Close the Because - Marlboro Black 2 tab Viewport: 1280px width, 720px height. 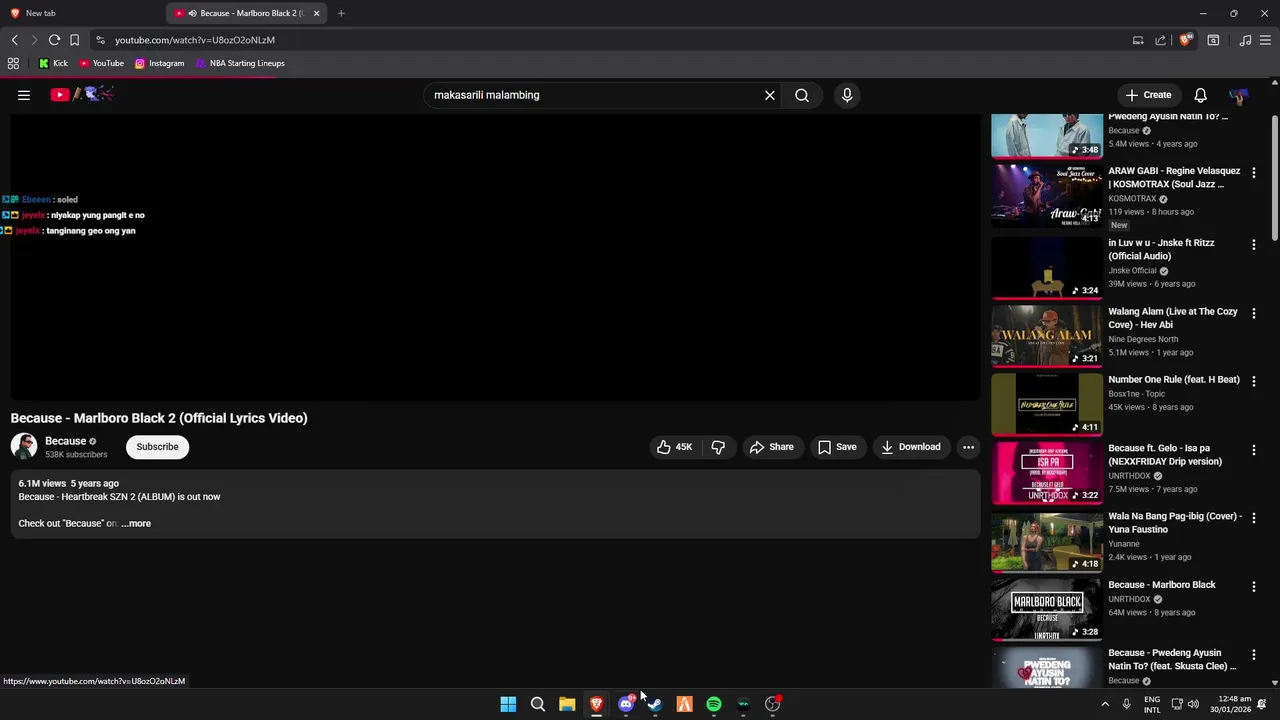click(316, 13)
